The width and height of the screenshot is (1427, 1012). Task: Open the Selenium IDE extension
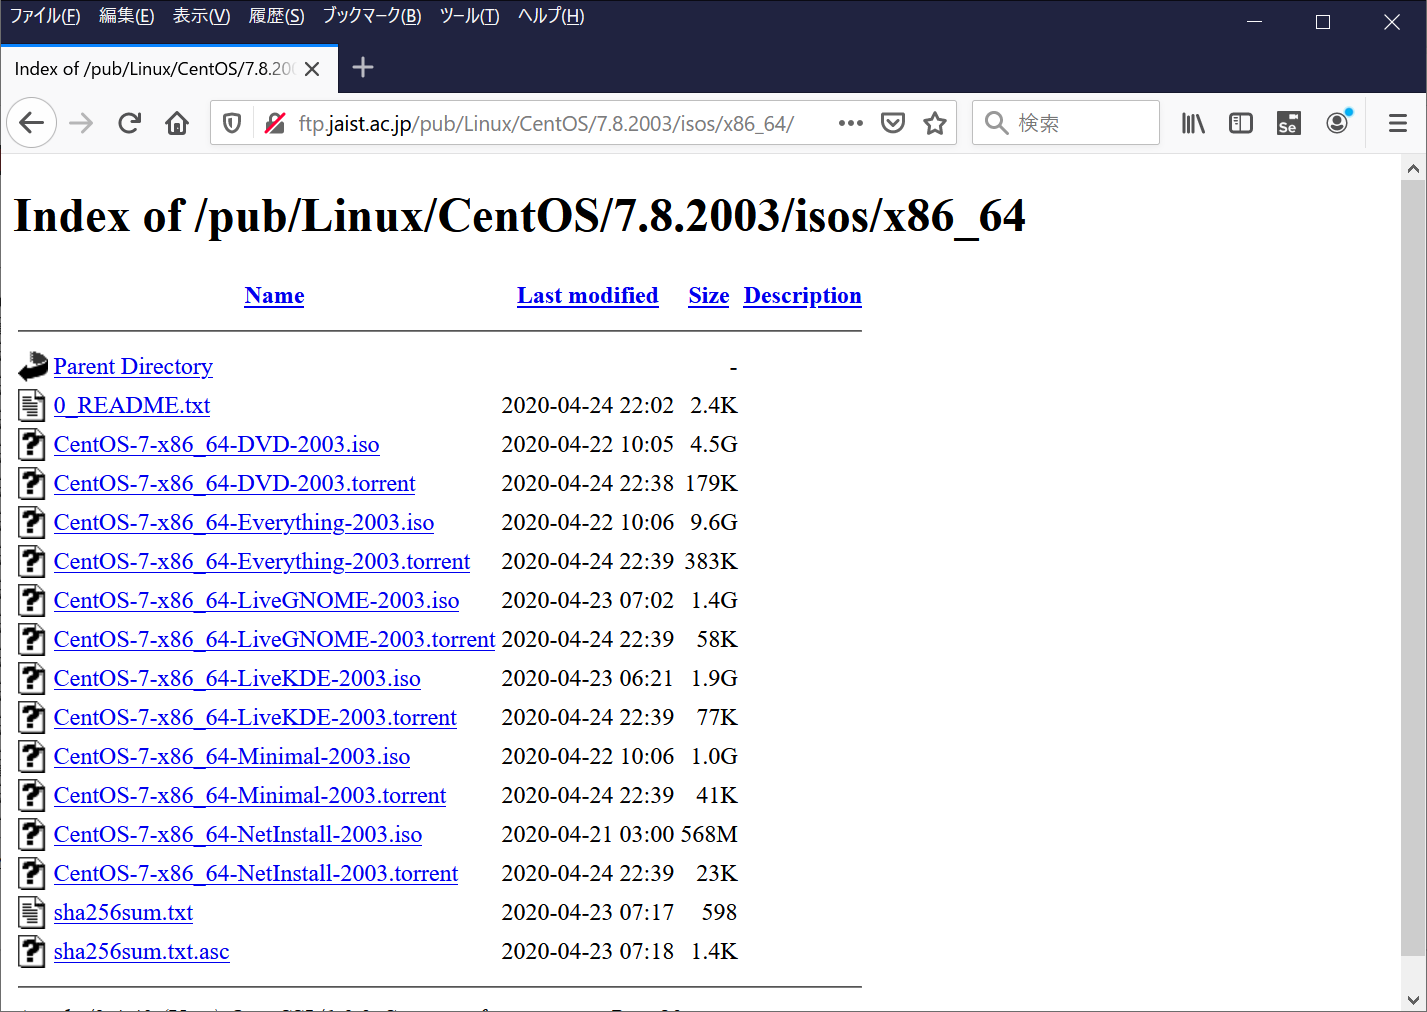[1289, 123]
